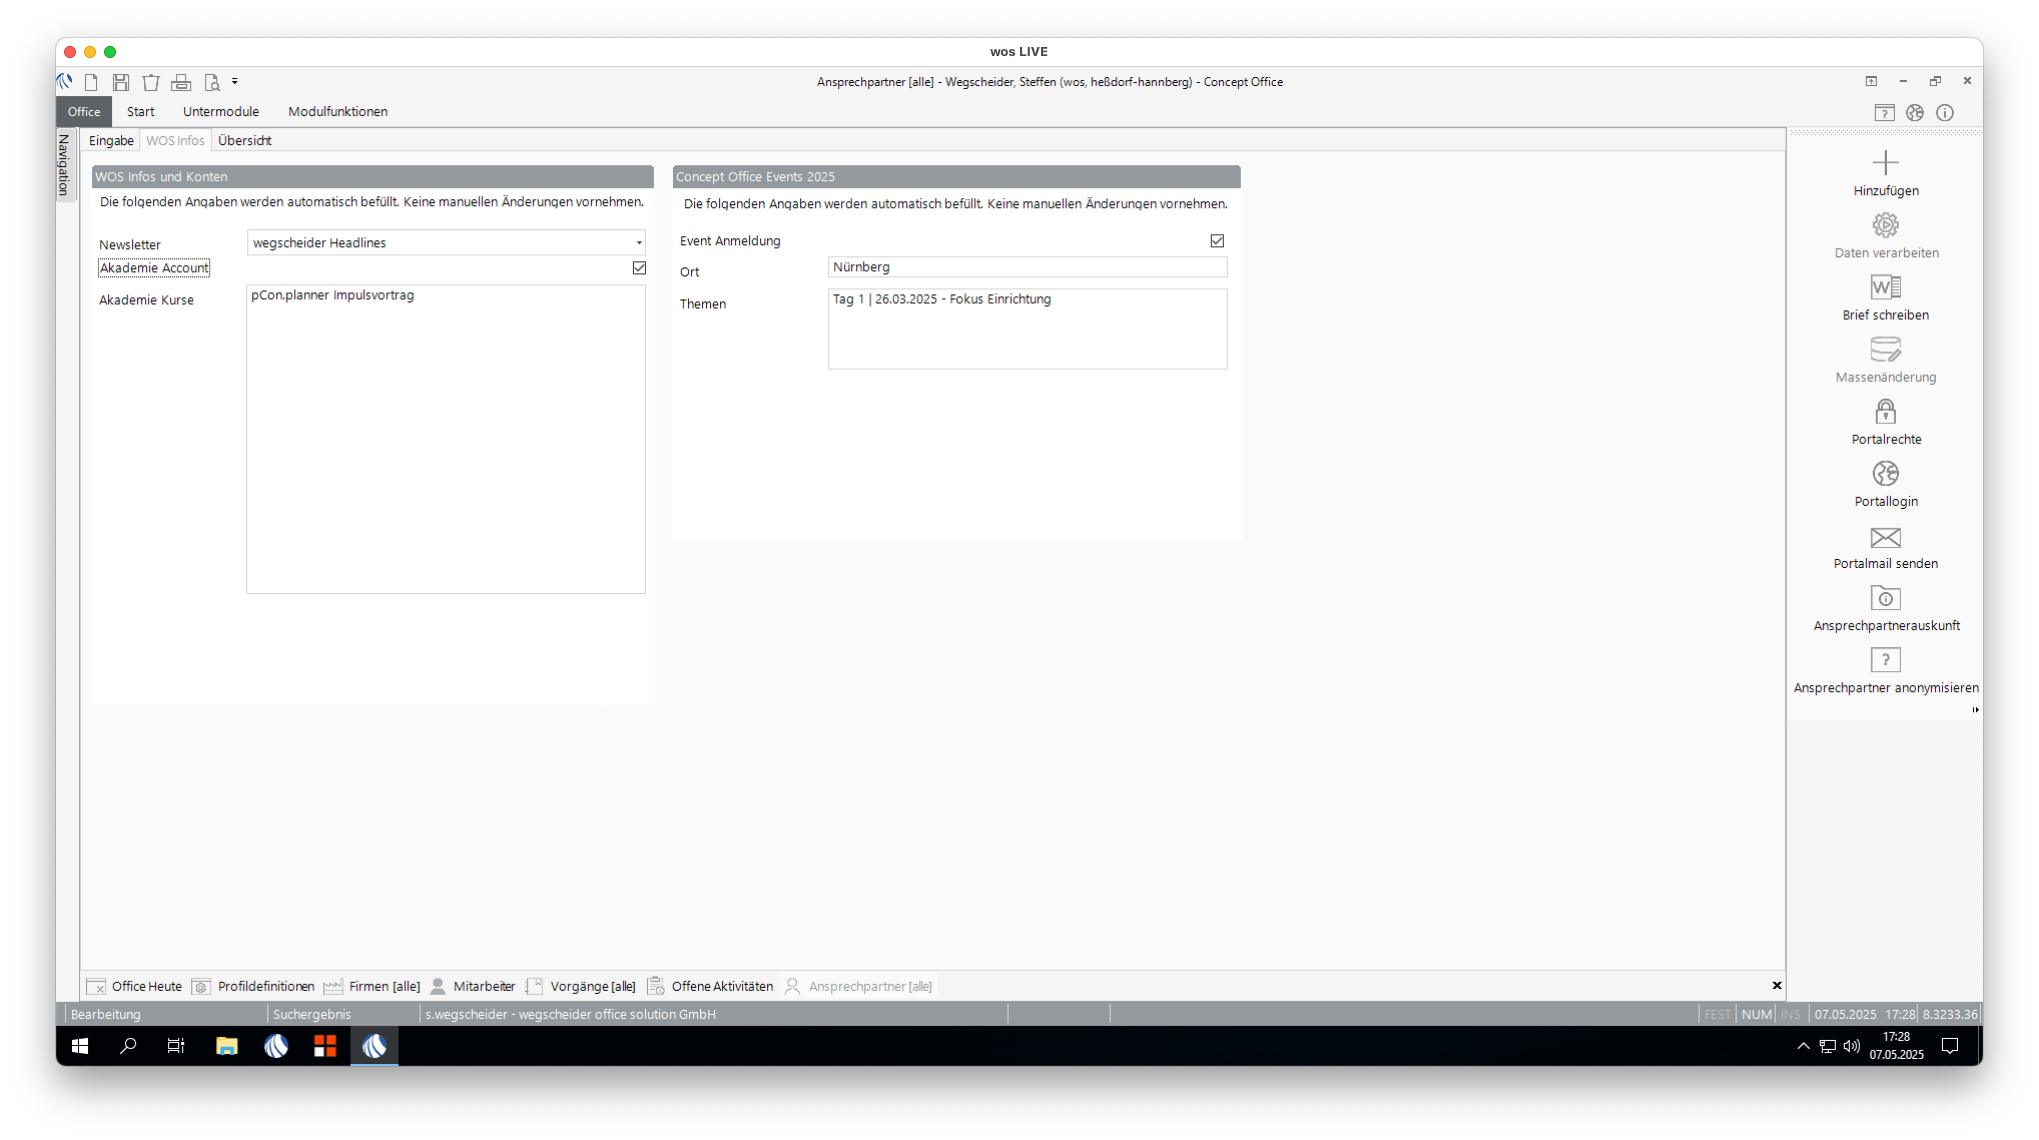The width and height of the screenshot is (2039, 1140).
Task: Open the Modulfunktionen ribbon tab
Action: click(x=338, y=111)
